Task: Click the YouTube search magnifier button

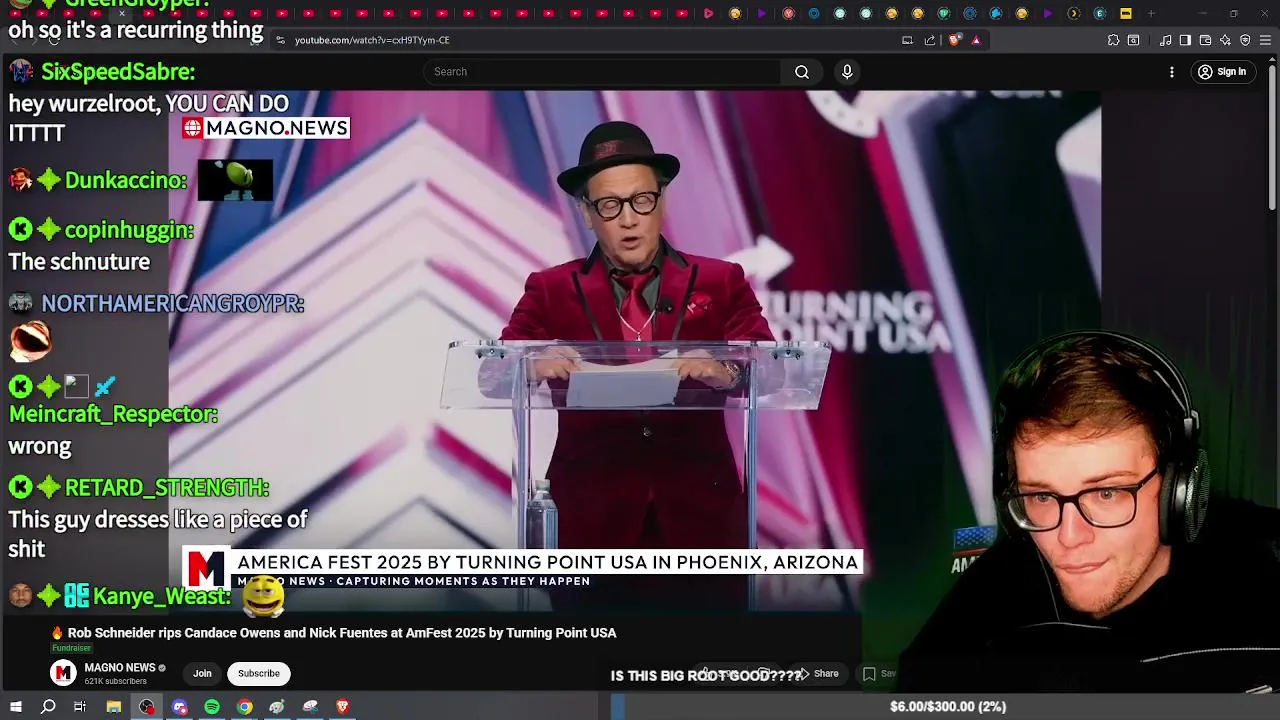Action: 801,72
